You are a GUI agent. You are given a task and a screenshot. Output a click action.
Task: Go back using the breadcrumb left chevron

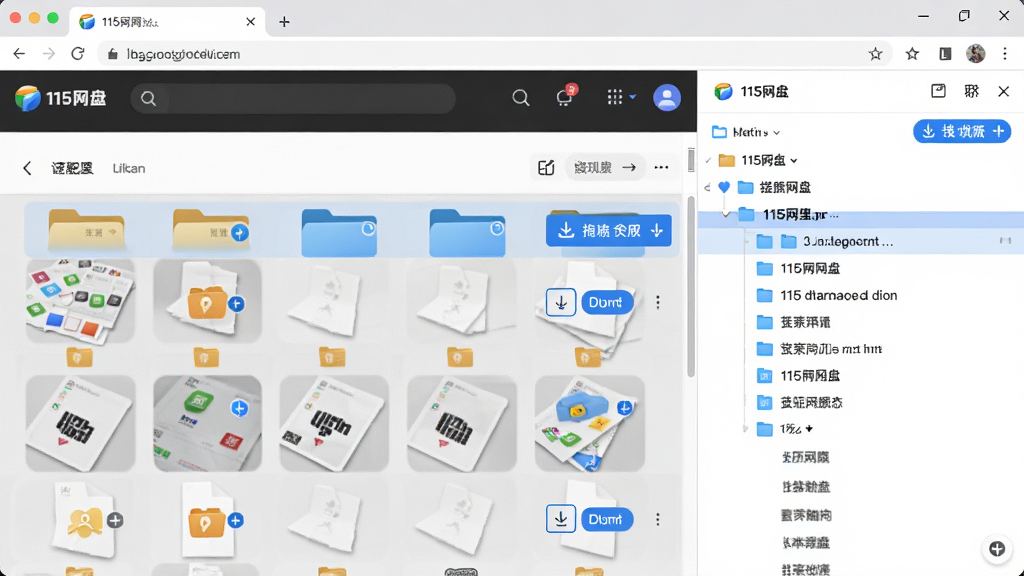(x=27, y=168)
